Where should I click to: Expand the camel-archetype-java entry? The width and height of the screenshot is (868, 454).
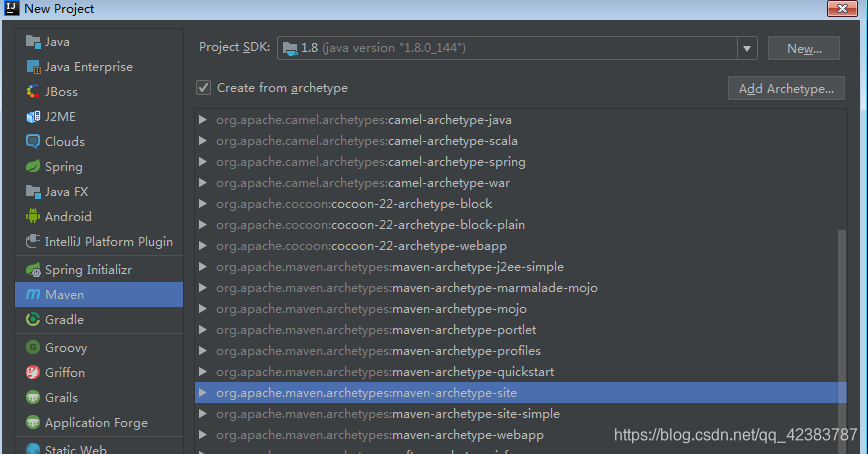click(x=203, y=120)
